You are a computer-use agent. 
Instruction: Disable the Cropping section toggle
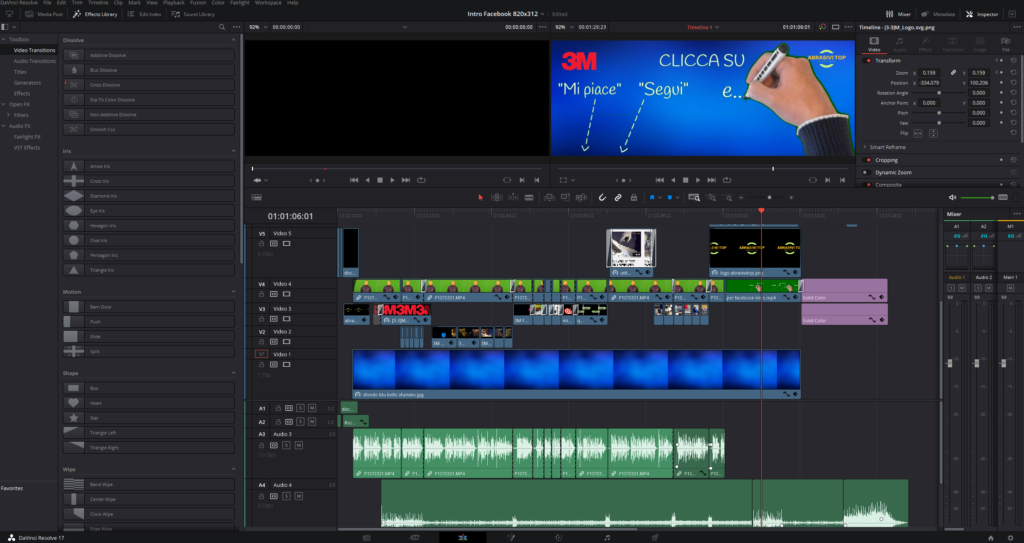(x=868, y=160)
